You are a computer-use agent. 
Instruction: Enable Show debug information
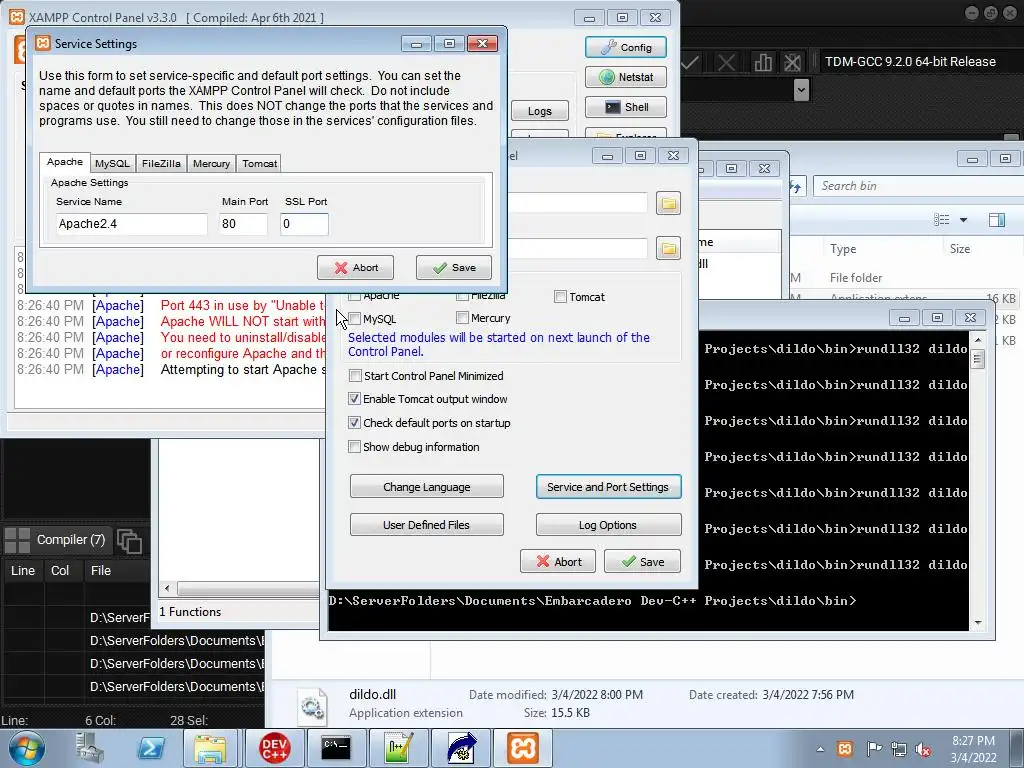coord(355,447)
